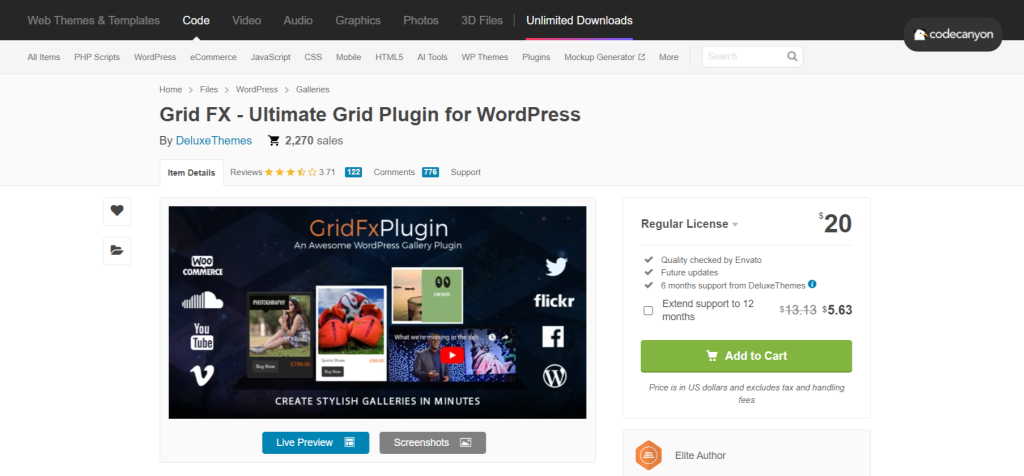Viewport: 1024px width, 476px height.
Task: Click the Elite Author badge icon
Action: pyautogui.click(x=648, y=455)
